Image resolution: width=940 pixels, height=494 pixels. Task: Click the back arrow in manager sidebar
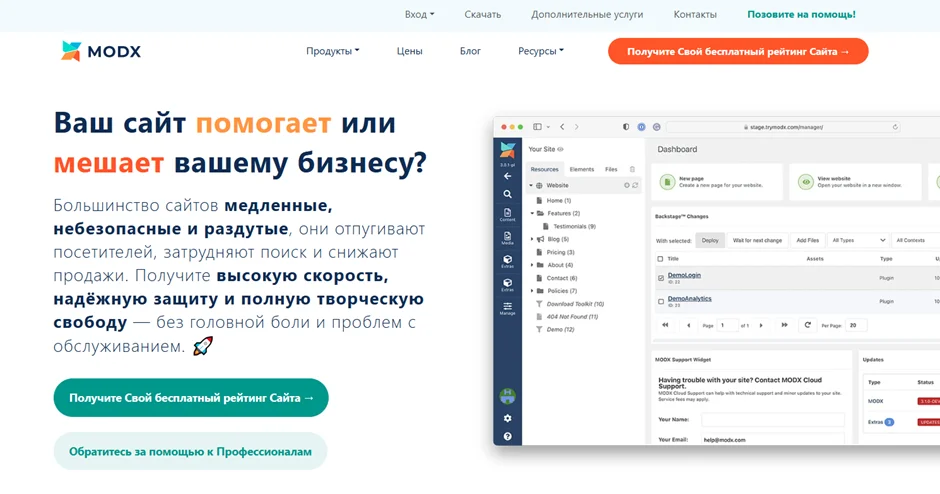click(x=508, y=176)
